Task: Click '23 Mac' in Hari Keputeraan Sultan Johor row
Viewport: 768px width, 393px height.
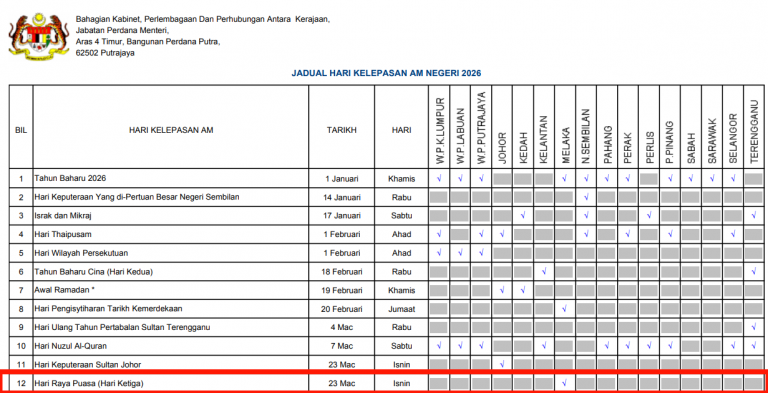Action: point(342,365)
